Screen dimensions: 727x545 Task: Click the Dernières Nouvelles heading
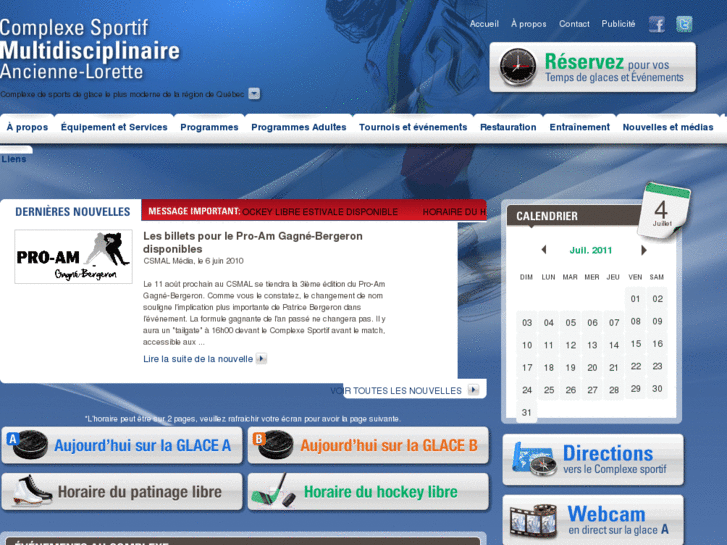pos(72,212)
